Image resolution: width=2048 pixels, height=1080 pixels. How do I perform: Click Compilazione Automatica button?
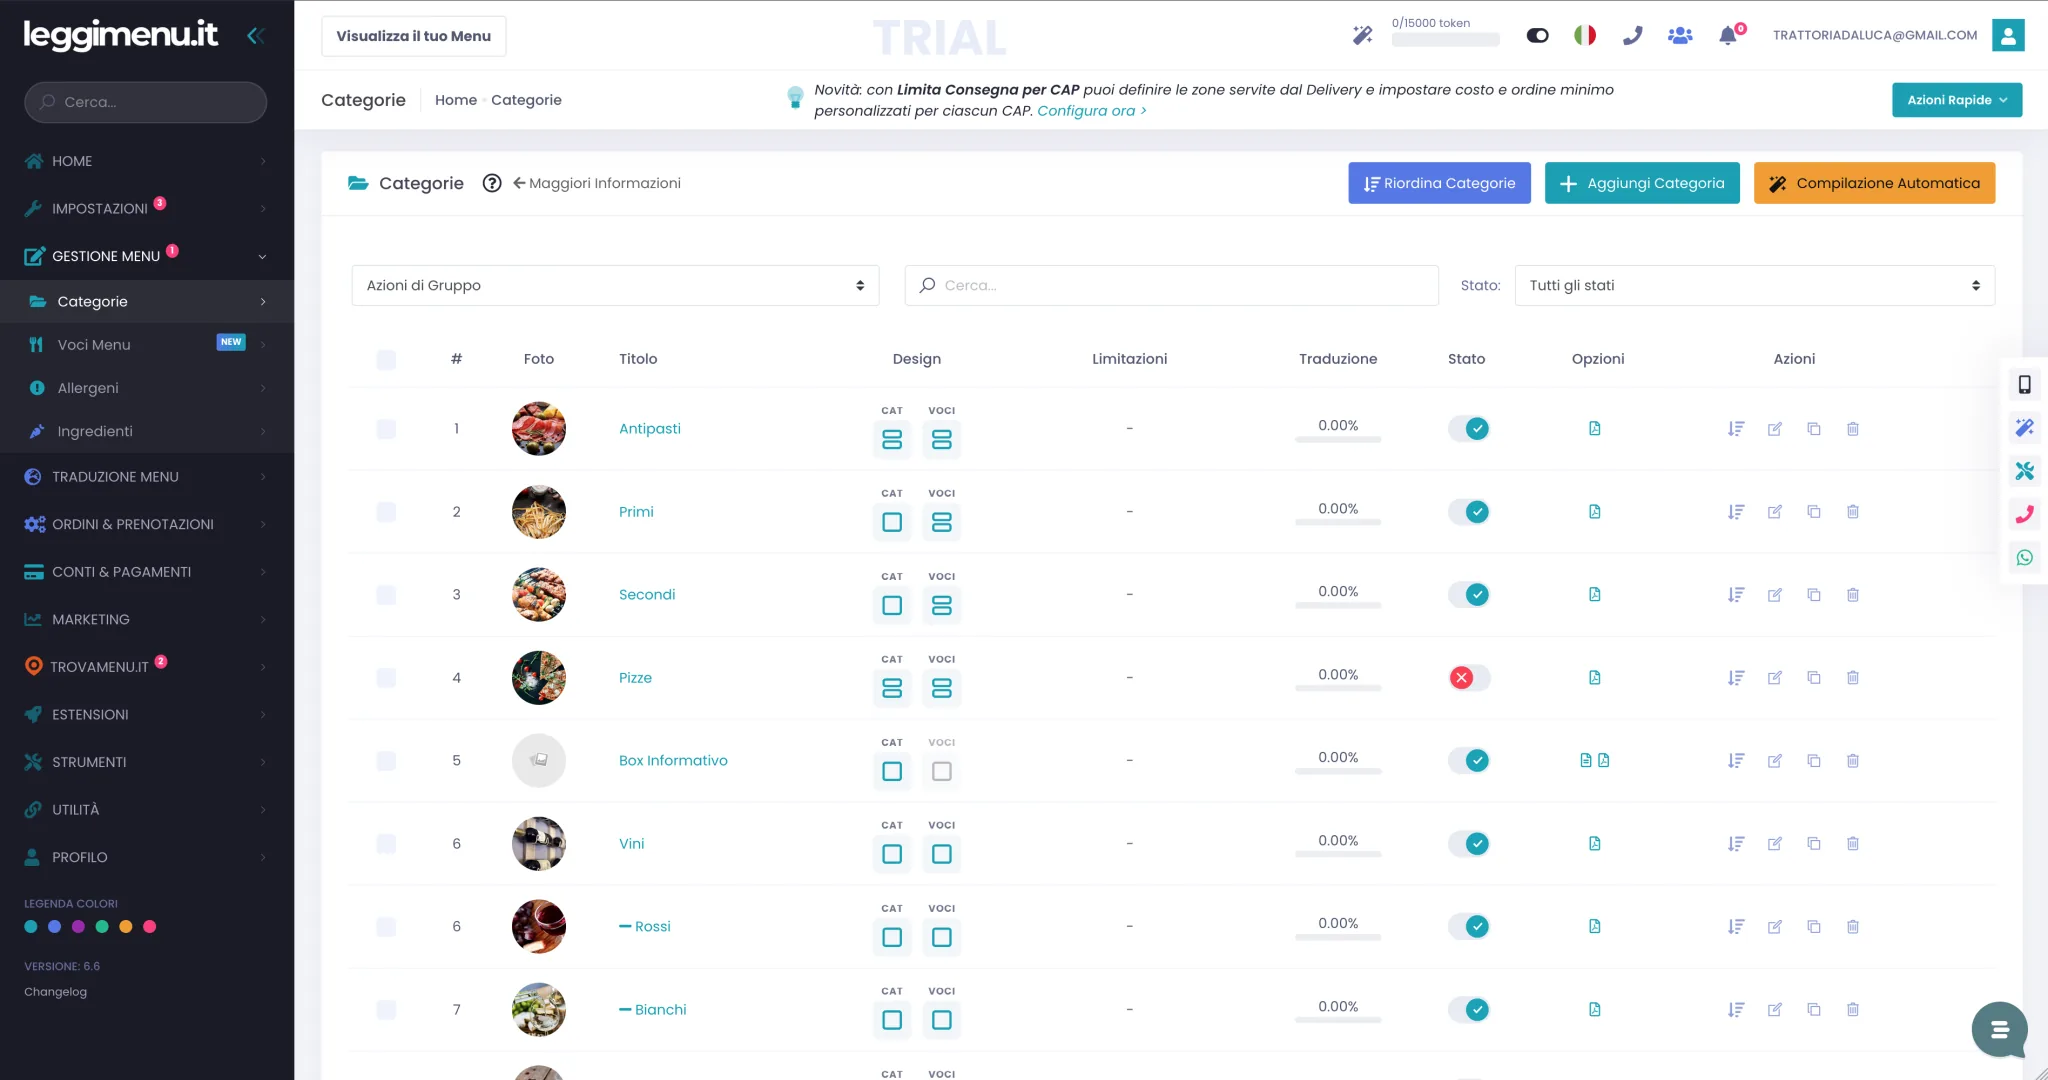coord(1874,183)
